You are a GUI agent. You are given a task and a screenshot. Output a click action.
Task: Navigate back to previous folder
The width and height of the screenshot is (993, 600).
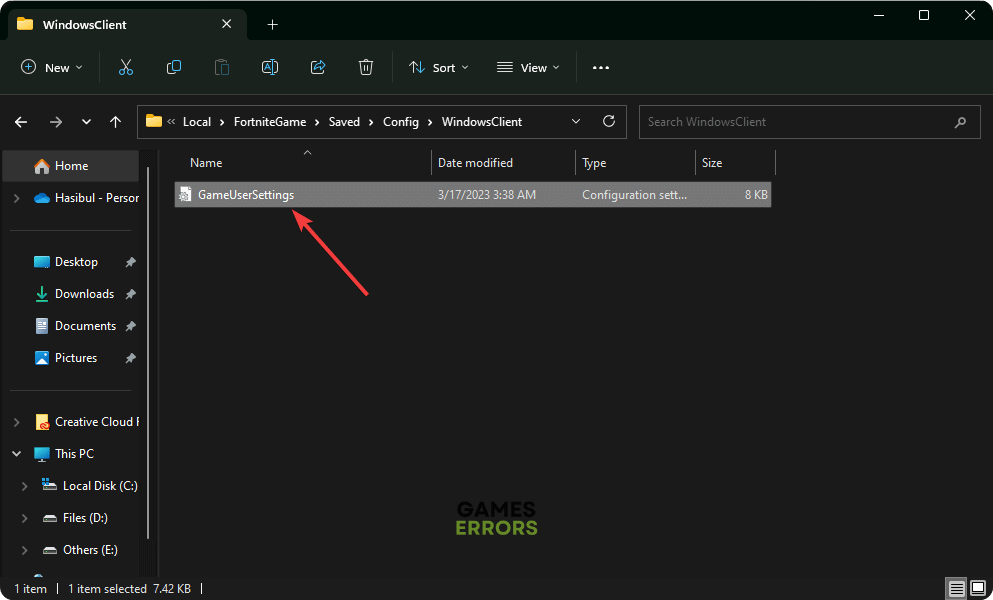(21, 122)
